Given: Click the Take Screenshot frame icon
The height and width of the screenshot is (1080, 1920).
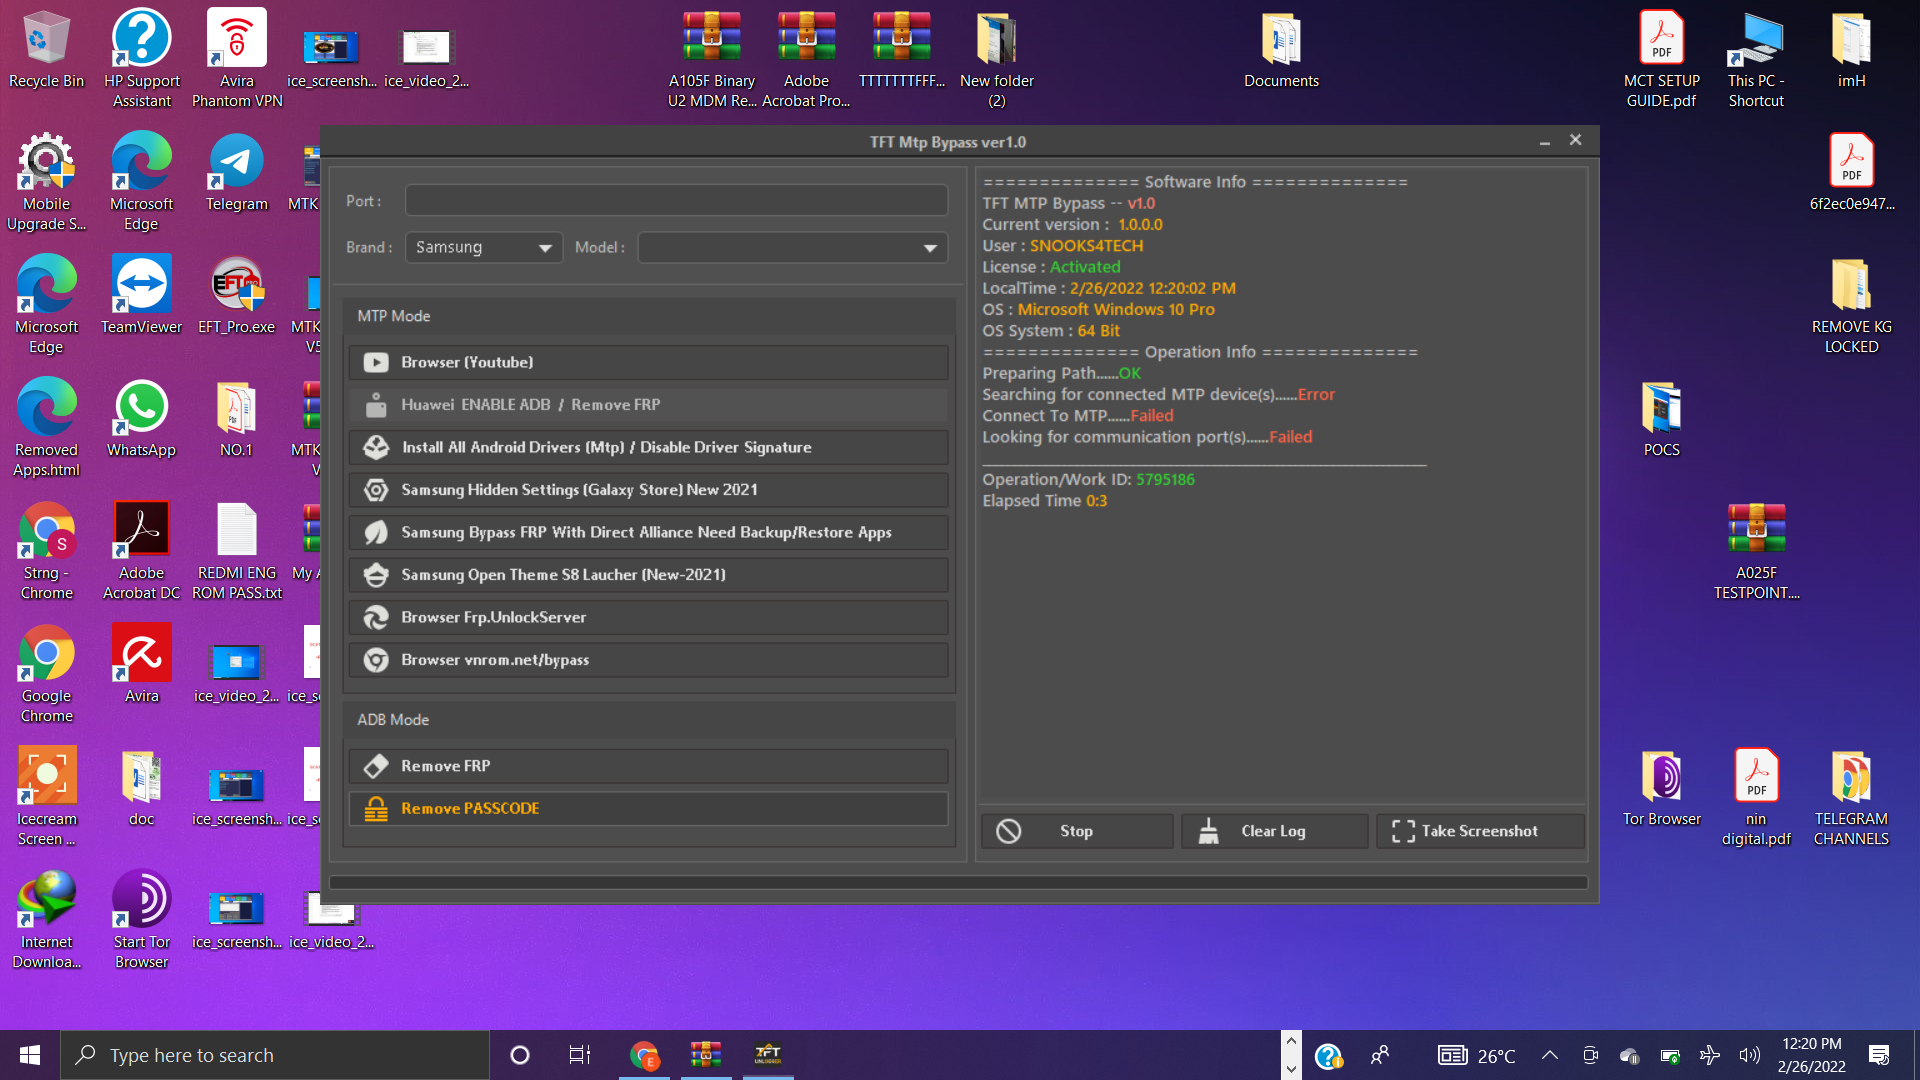Looking at the screenshot, I should (1404, 831).
